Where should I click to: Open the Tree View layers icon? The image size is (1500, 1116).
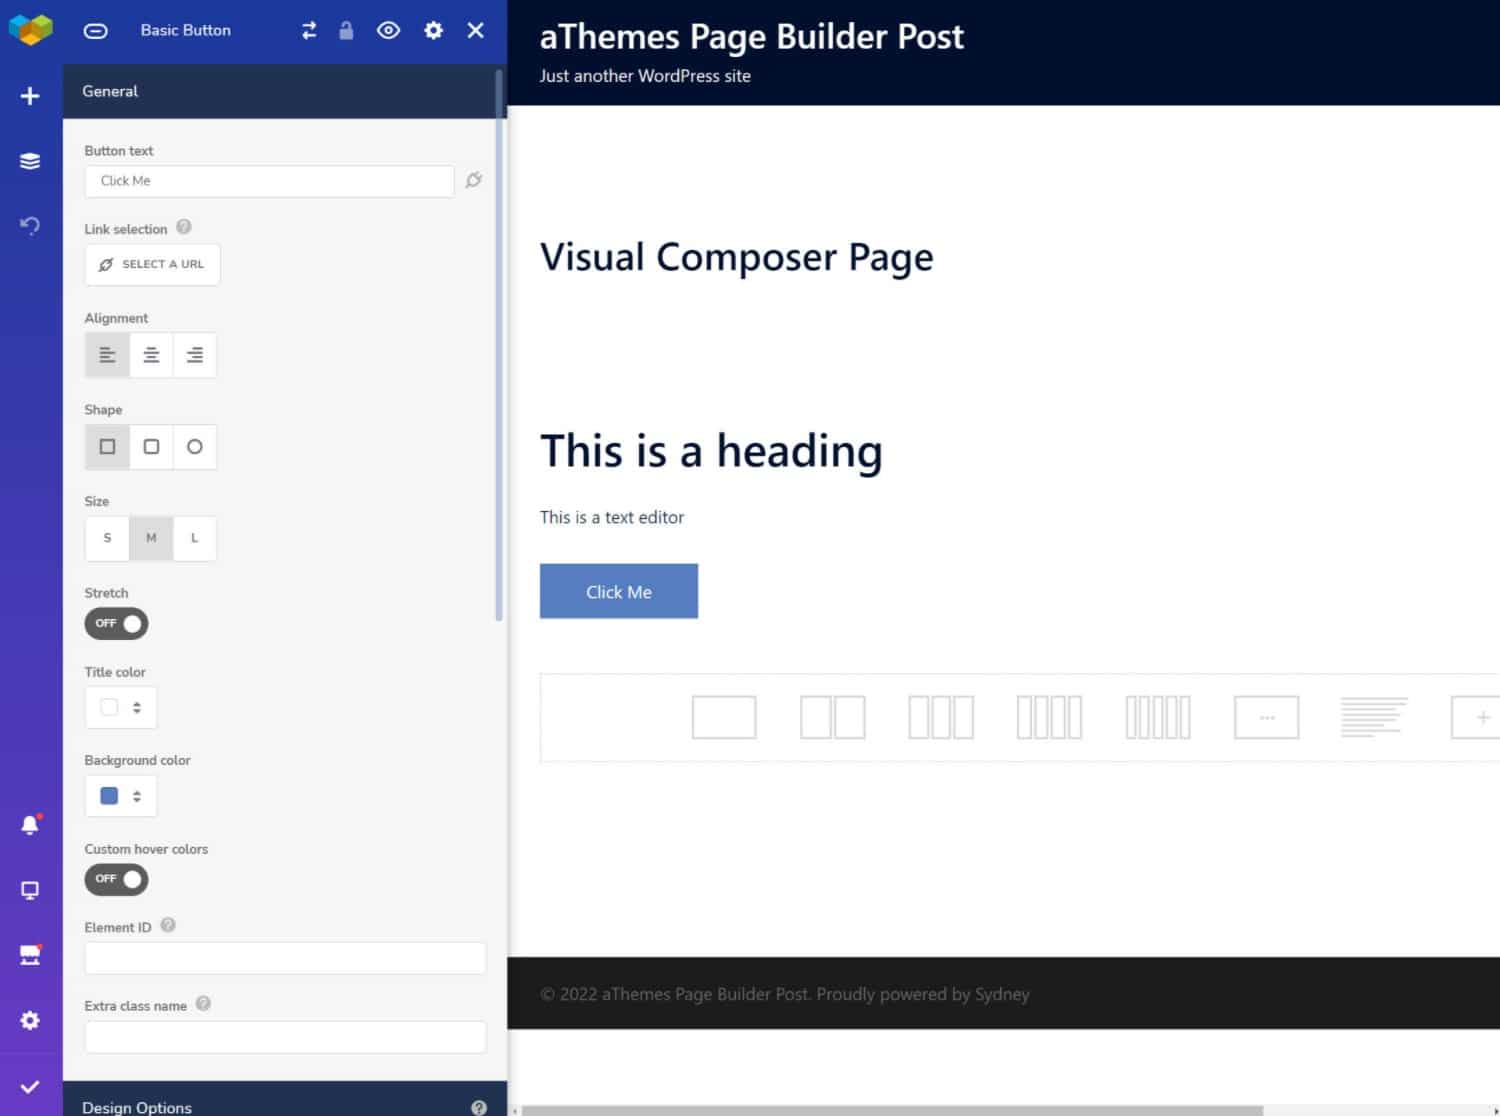[x=30, y=161]
